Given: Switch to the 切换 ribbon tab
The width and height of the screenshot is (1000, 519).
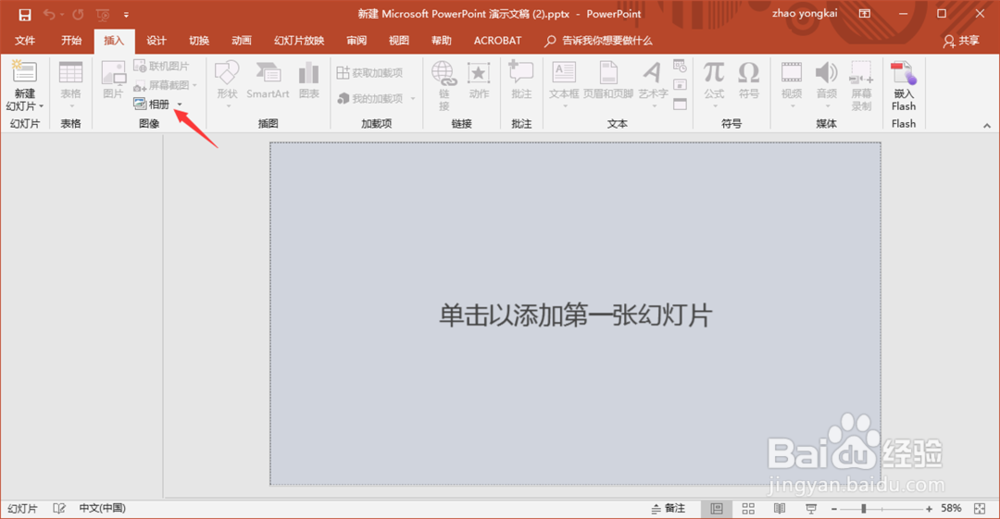Looking at the screenshot, I should tap(199, 41).
